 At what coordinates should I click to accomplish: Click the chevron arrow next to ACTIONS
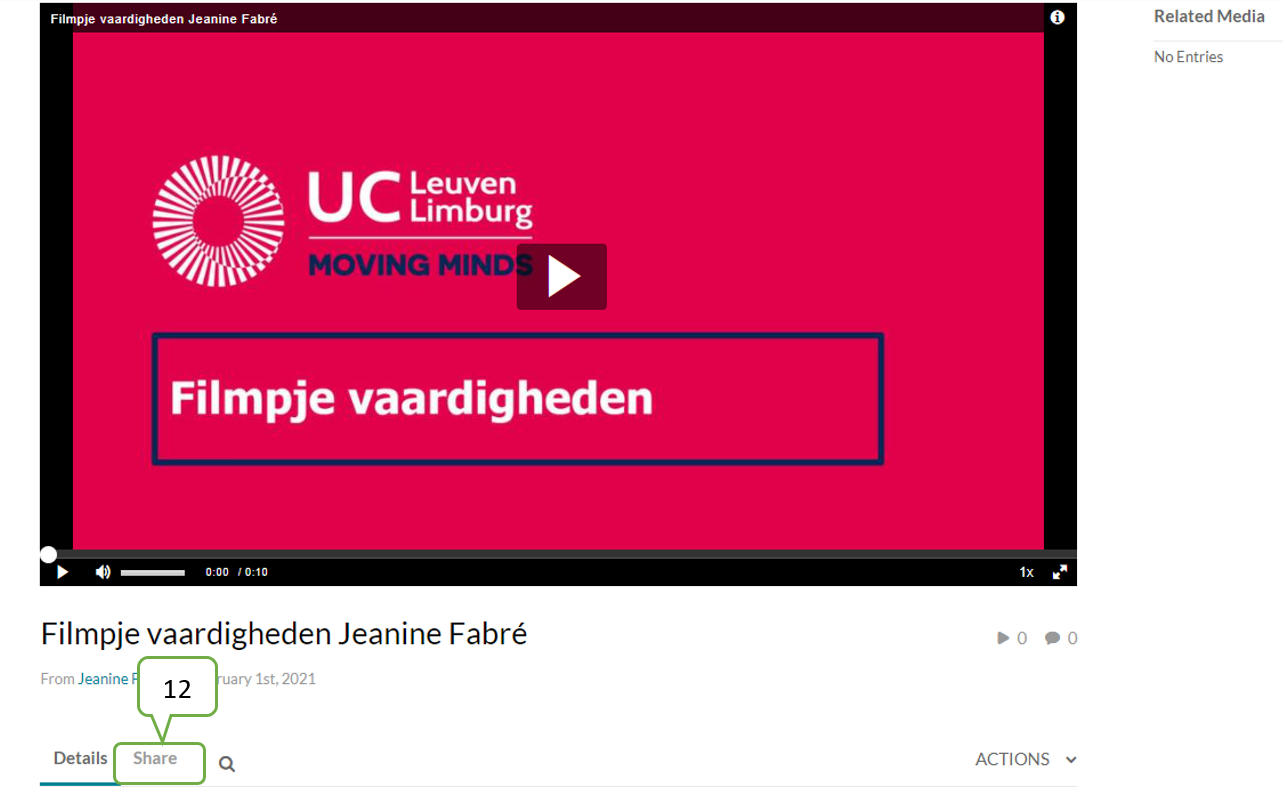pos(1071,760)
